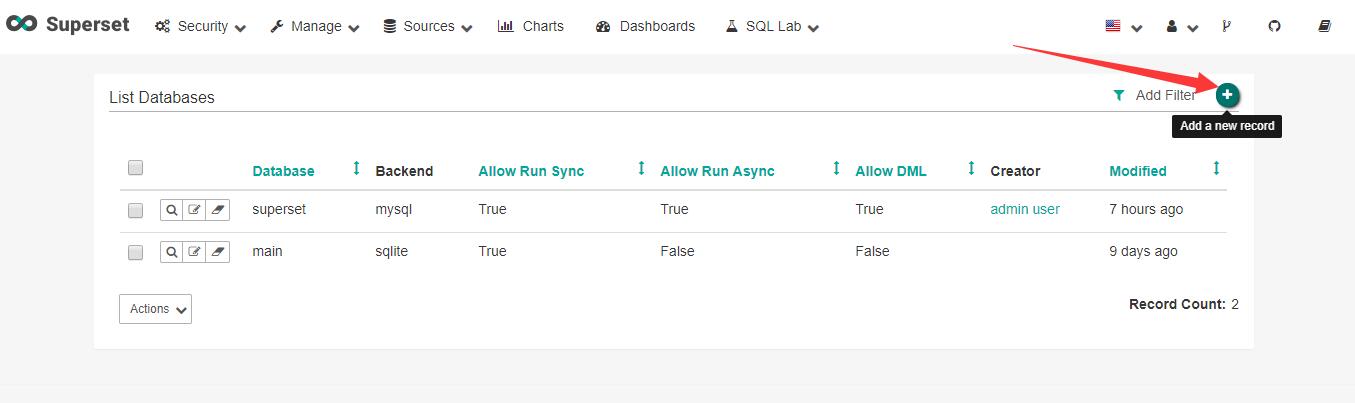
Task: Click the green Add a new record plus icon
Action: coord(1227,95)
